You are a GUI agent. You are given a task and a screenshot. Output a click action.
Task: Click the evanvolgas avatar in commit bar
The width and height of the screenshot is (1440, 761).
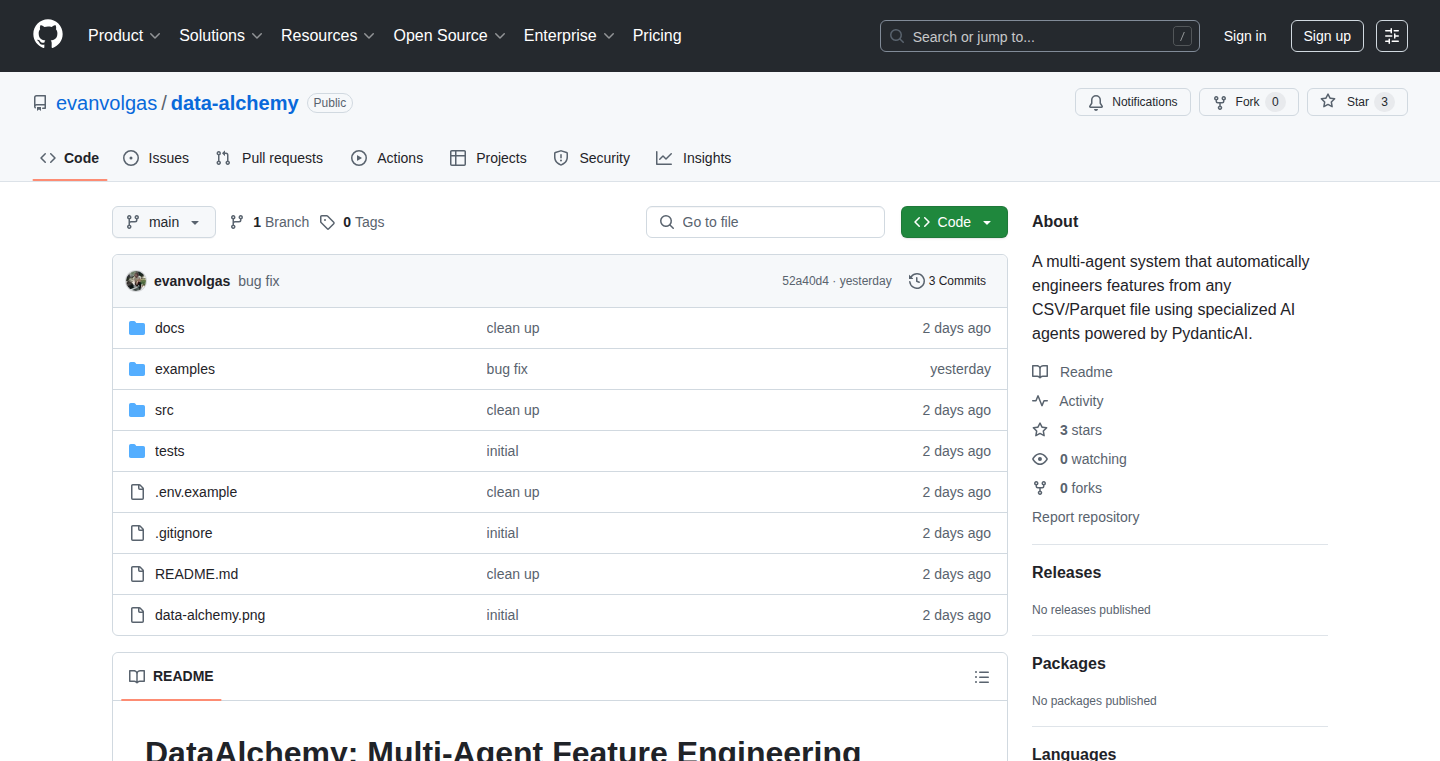pyautogui.click(x=136, y=281)
